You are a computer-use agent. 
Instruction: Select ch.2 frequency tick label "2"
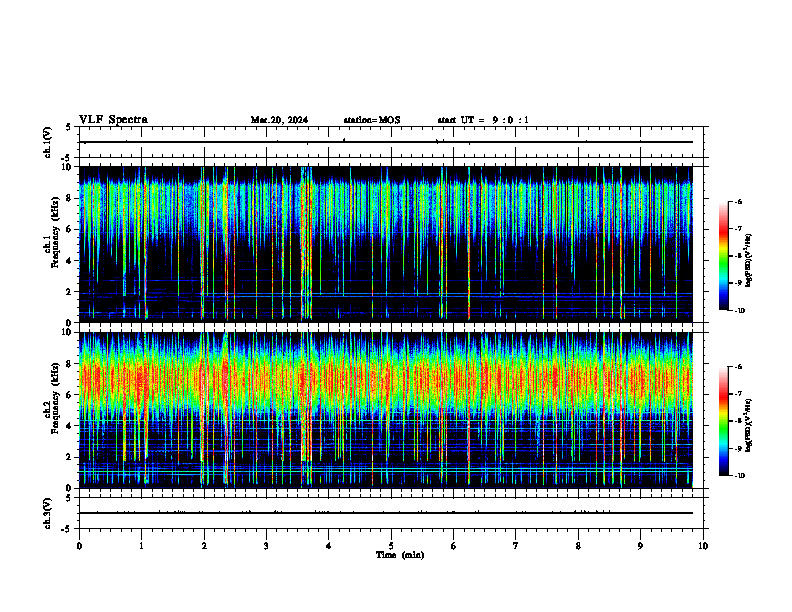pos(70,457)
